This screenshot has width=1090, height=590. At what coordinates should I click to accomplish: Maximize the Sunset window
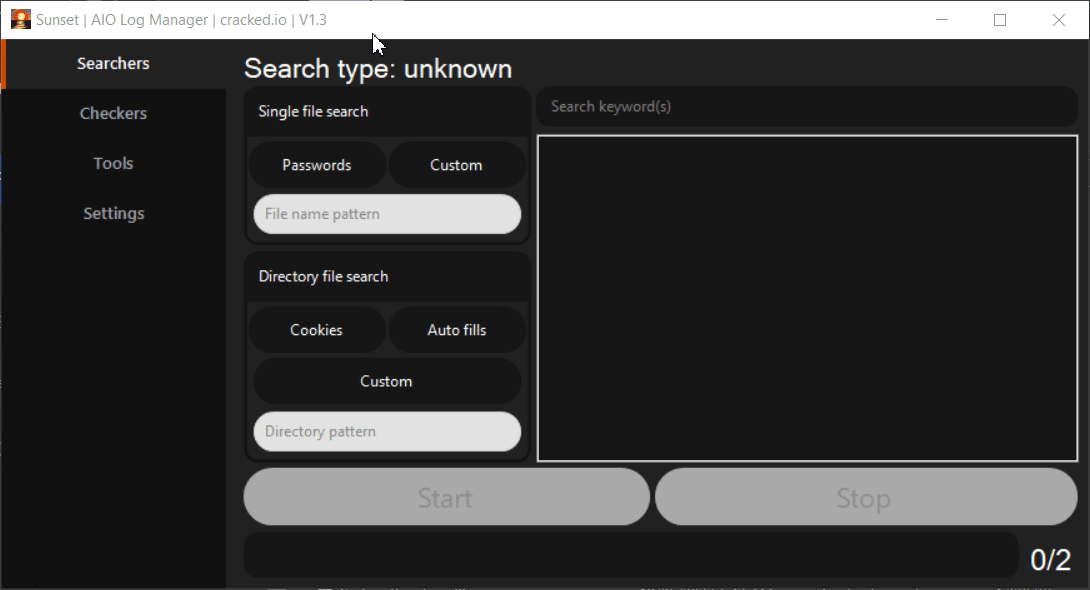click(1000, 20)
